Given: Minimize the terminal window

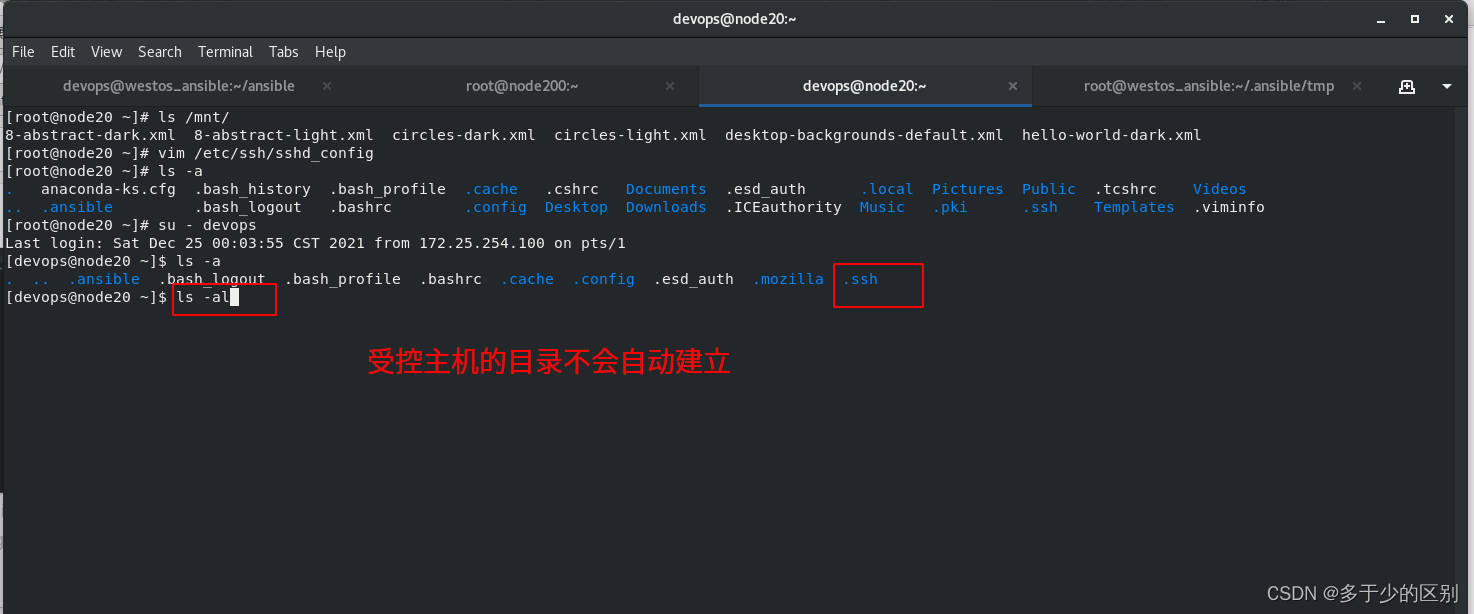Looking at the screenshot, I should (x=1382, y=19).
